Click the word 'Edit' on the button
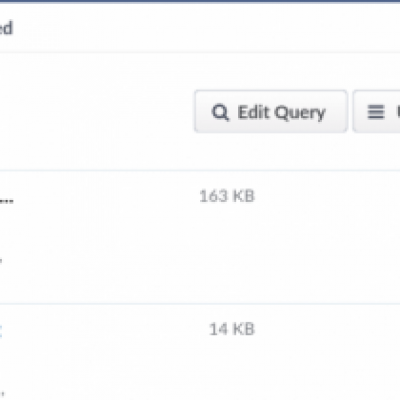Screen dimensions: 400x400 click(x=253, y=112)
